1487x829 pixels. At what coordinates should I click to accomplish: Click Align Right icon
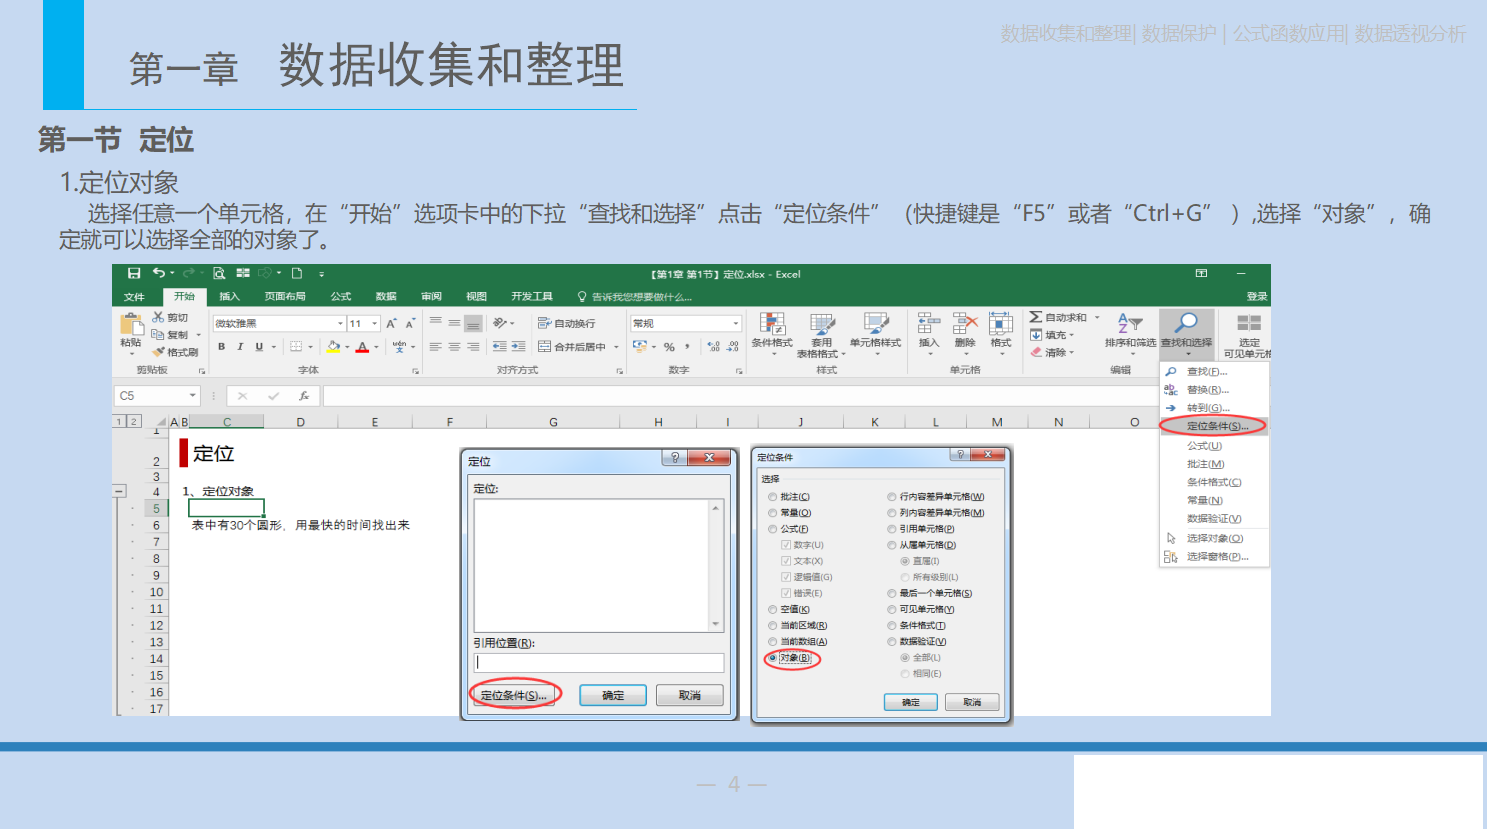click(x=473, y=347)
